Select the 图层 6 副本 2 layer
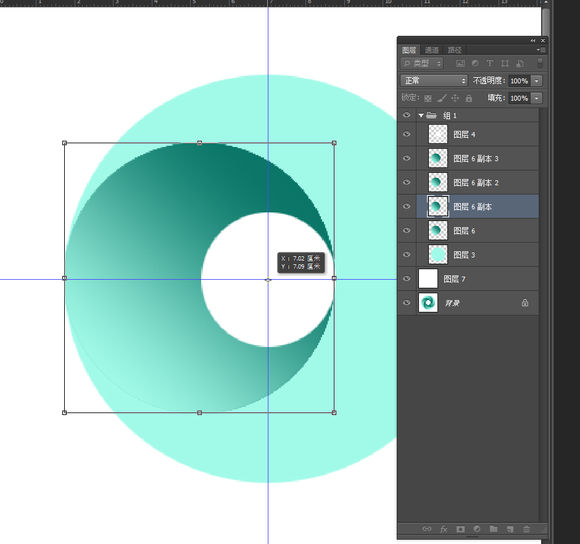The height and width of the screenshot is (544, 580). pos(478,182)
